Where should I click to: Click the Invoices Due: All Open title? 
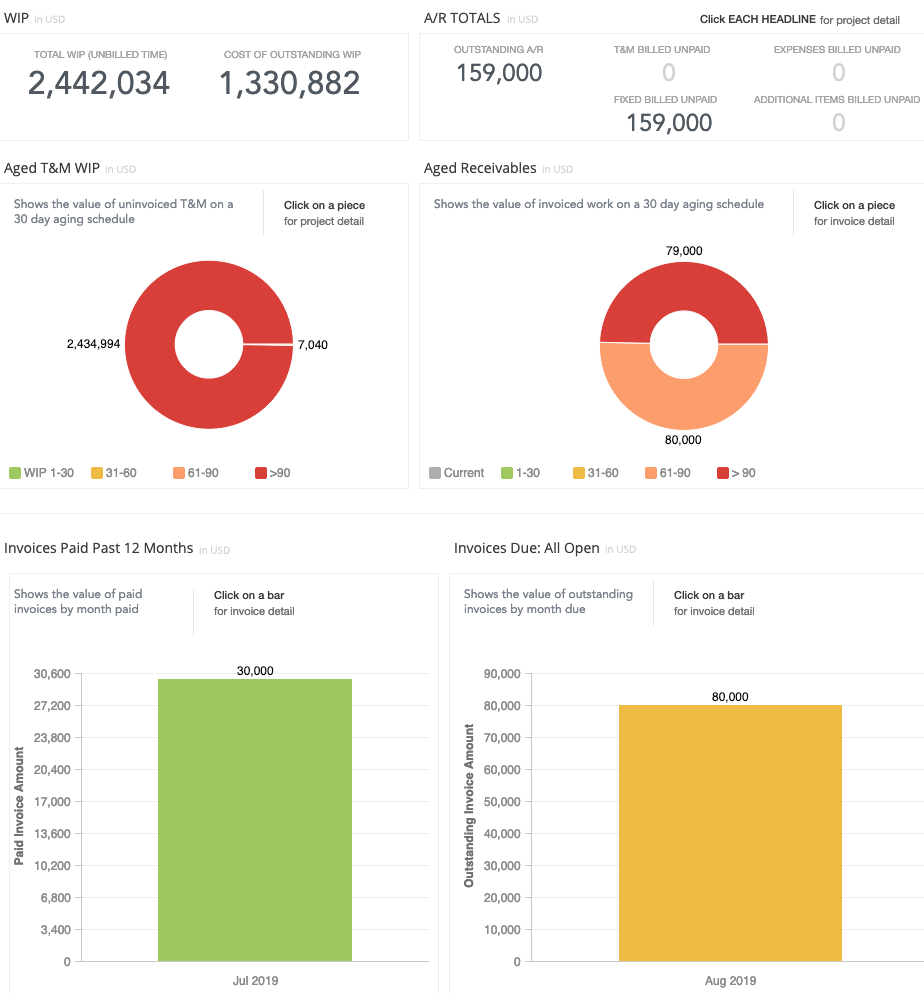(526, 548)
